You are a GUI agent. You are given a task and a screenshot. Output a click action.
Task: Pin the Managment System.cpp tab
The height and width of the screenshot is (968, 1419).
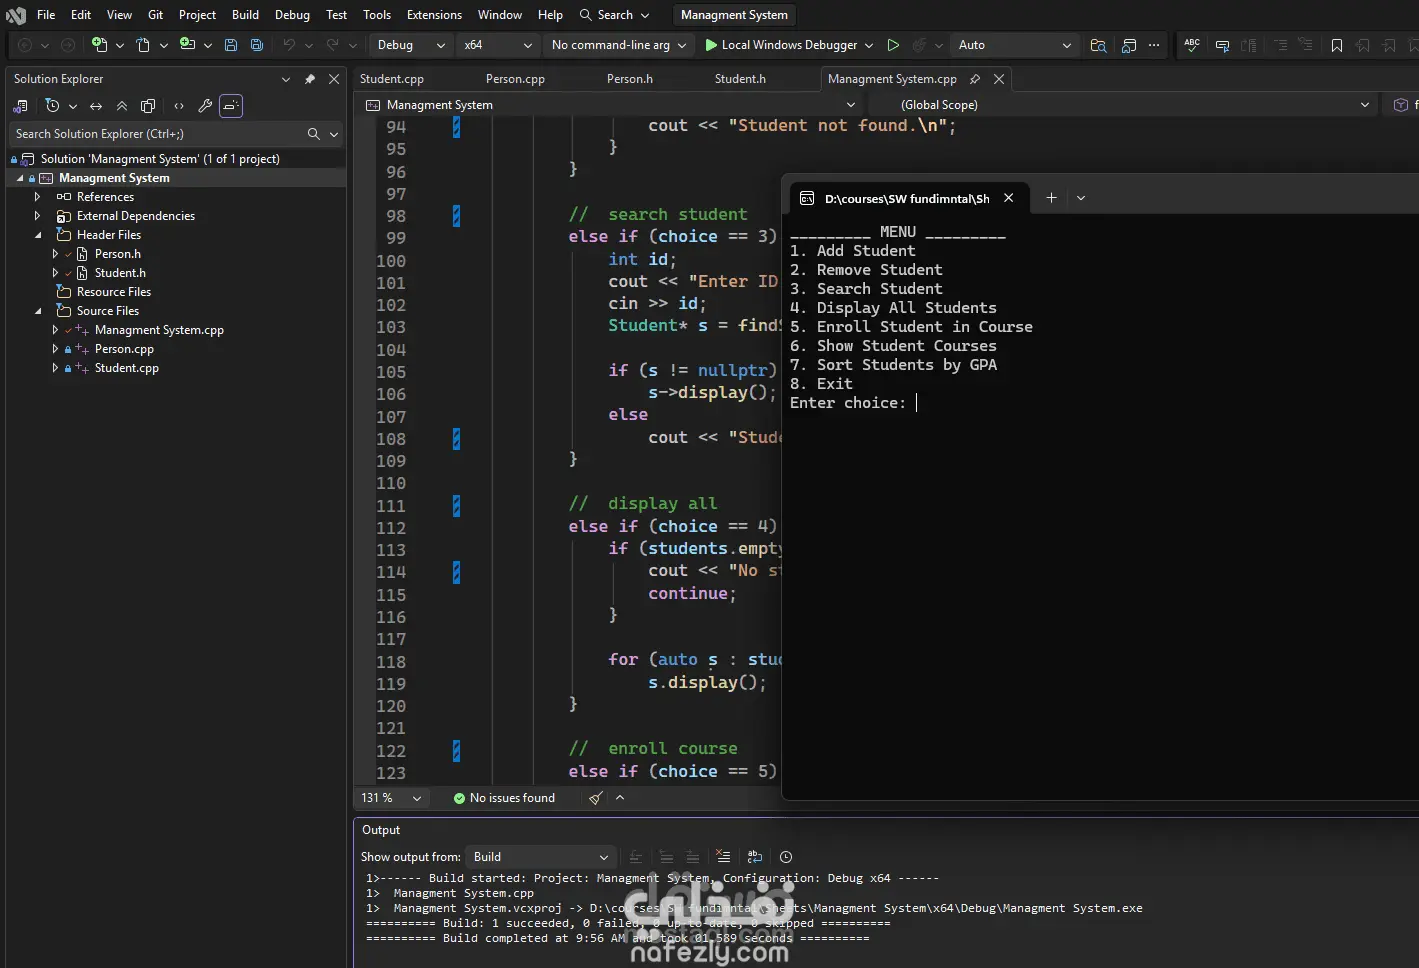(x=975, y=79)
